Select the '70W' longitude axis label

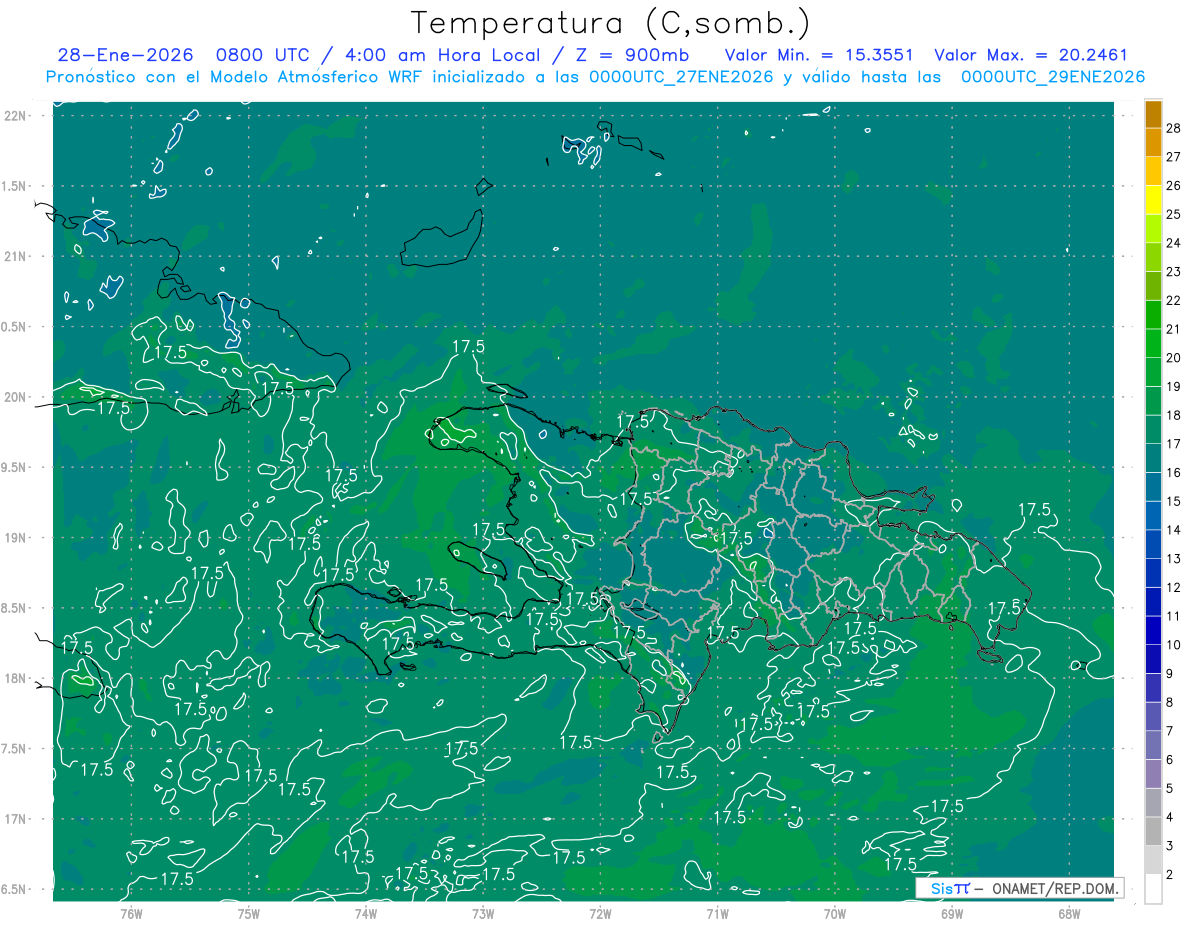point(834,914)
